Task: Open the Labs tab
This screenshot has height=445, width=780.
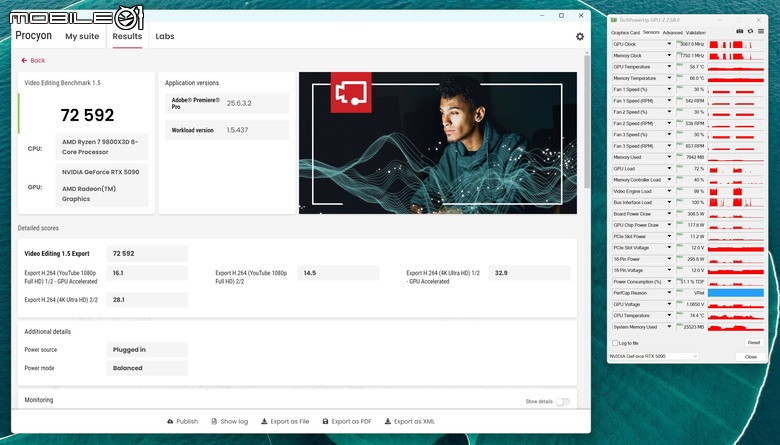Action: pos(165,36)
